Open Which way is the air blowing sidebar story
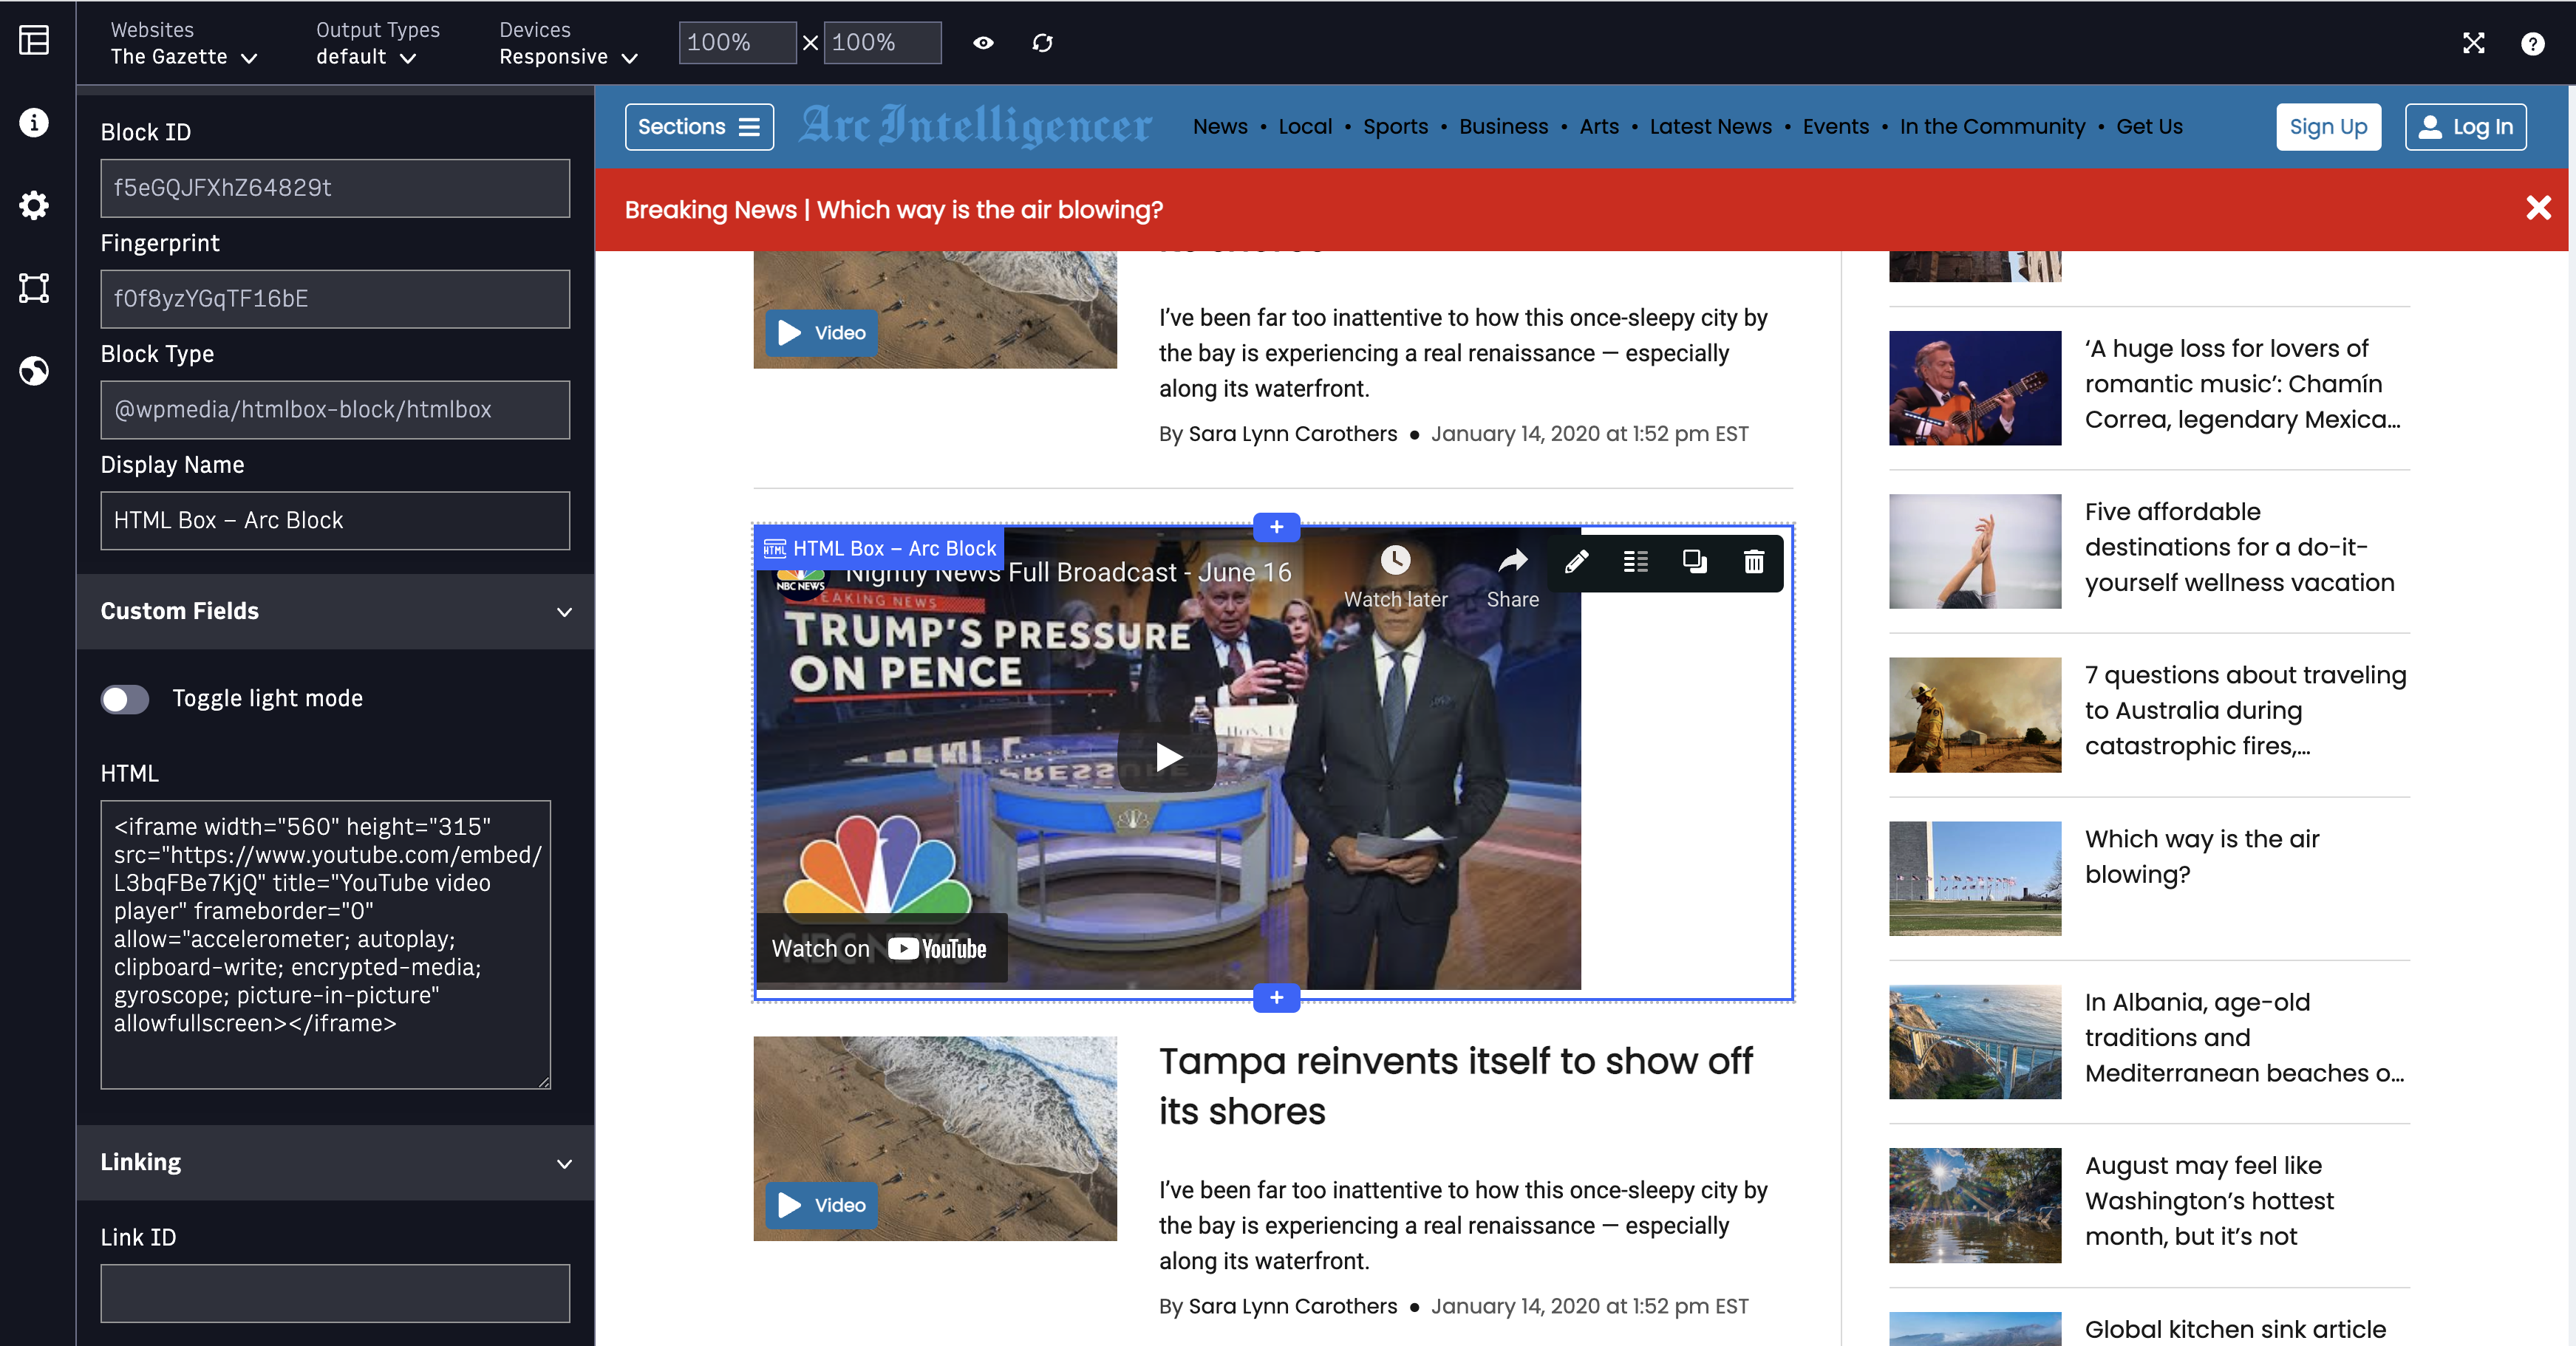Viewport: 2576px width, 1346px height. pyautogui.click(x=2202, y=857)
